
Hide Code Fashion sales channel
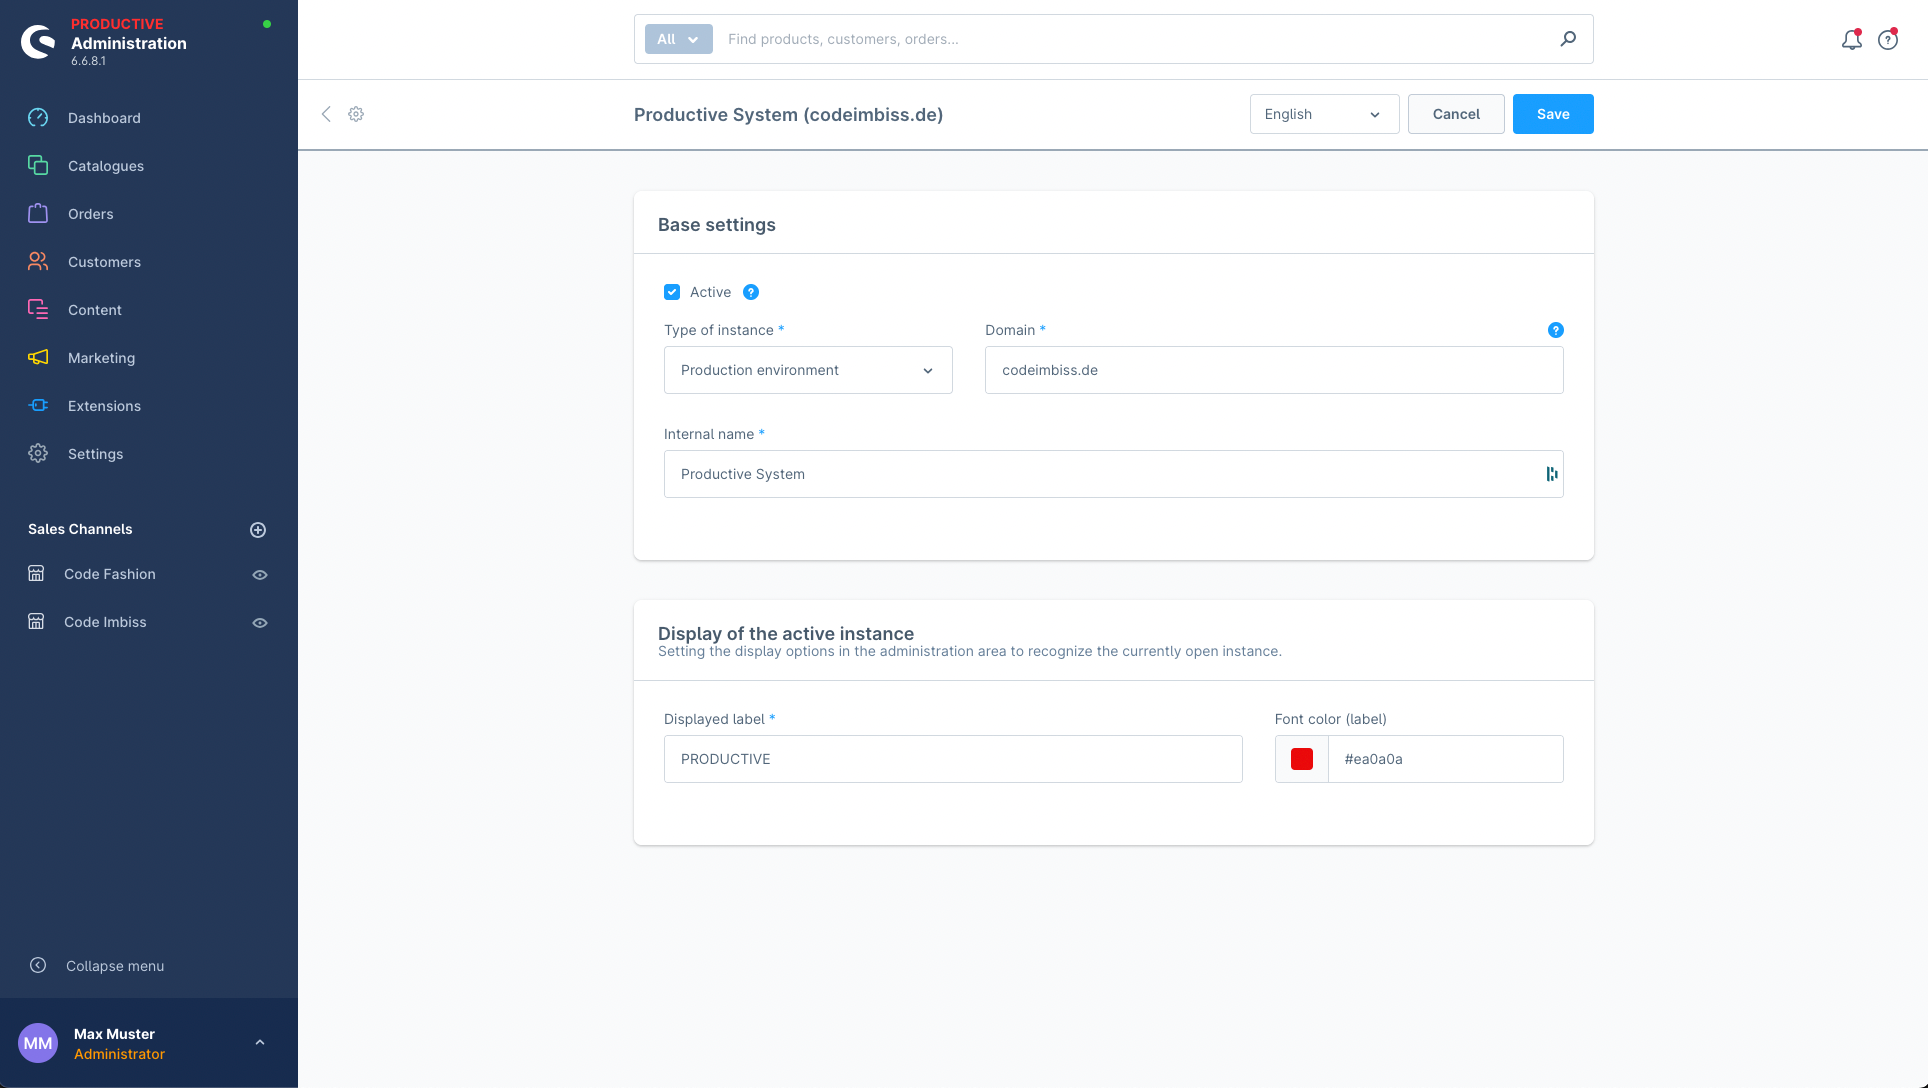(260, 573)
